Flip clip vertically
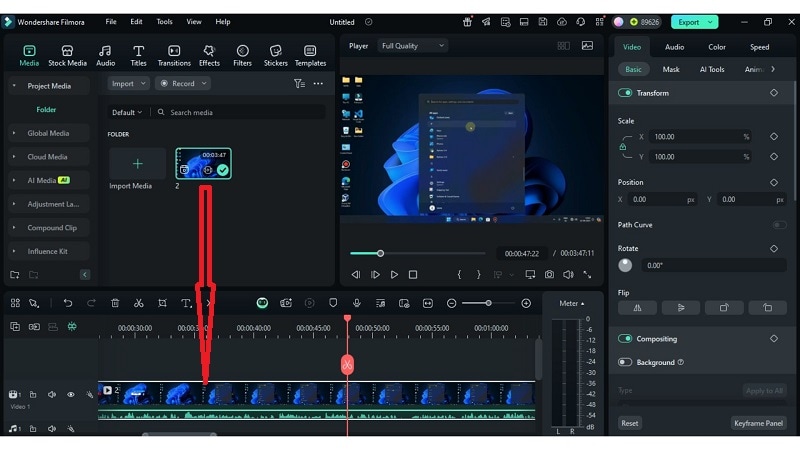800x450 pixels. coord(681,308)
